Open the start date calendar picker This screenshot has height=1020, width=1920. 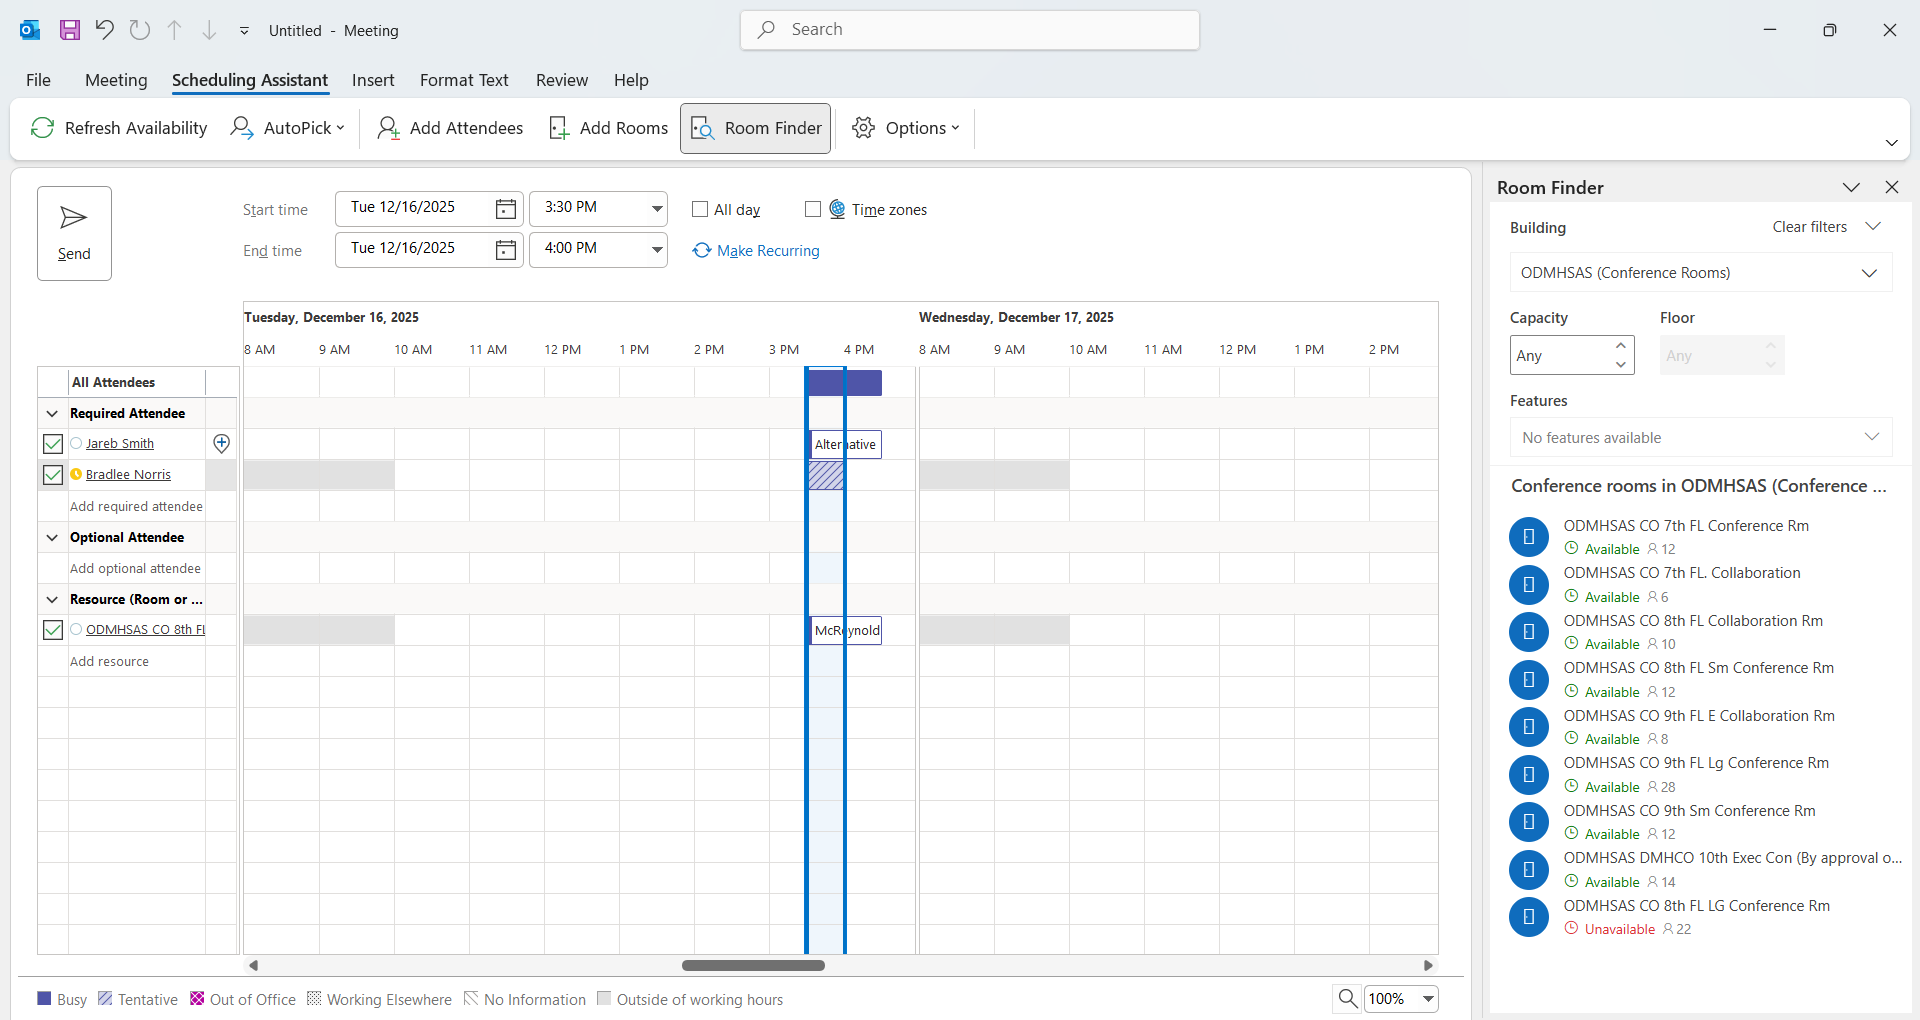coord(506,208)
